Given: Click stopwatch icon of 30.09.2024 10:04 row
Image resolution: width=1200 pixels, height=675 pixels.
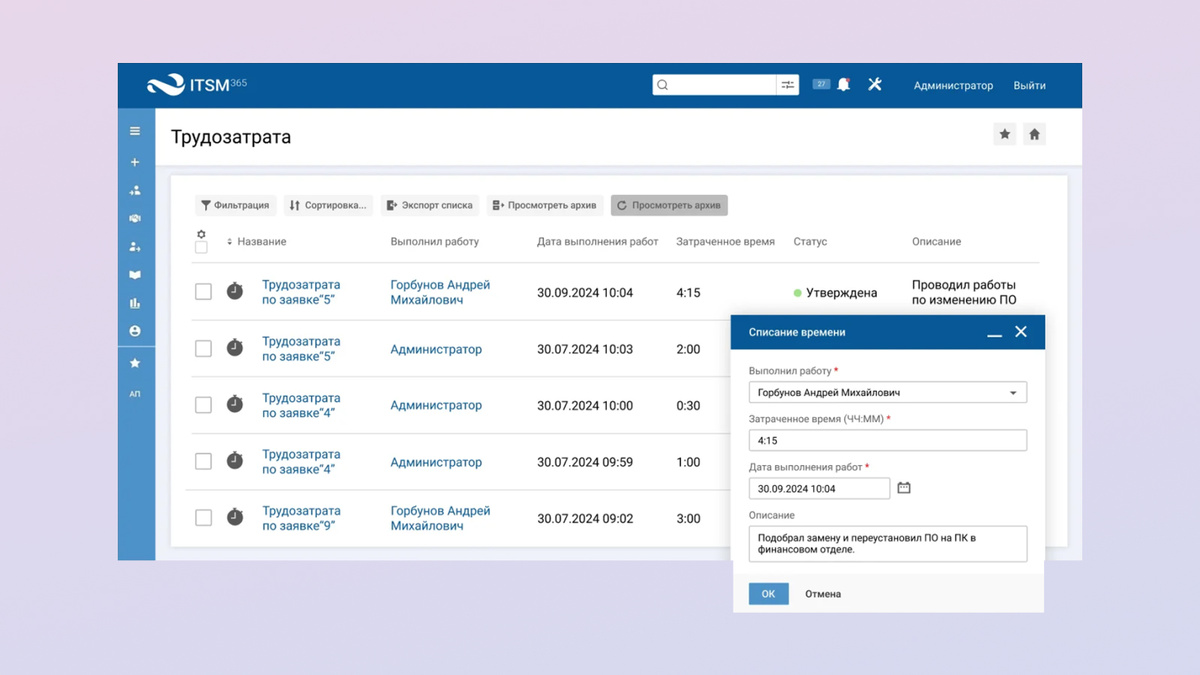Looking at the screenshot, I should pos(235,291).
